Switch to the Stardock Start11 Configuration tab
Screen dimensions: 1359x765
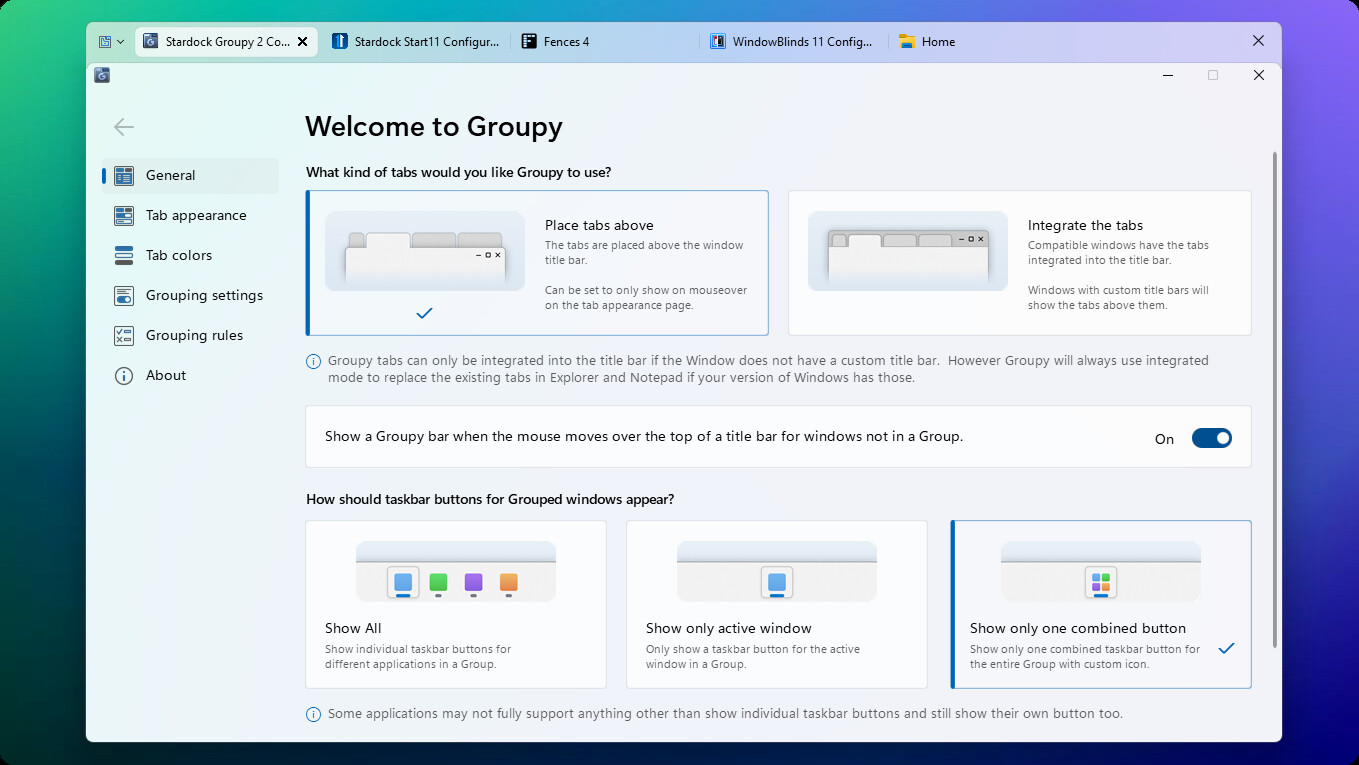[x=416, y=41]
